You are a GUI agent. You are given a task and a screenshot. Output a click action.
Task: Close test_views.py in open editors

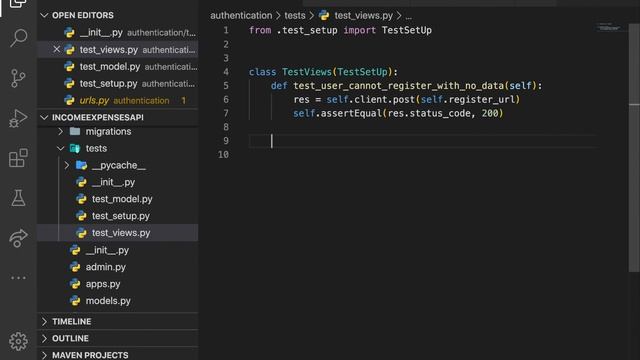click(x=56, y=49)
